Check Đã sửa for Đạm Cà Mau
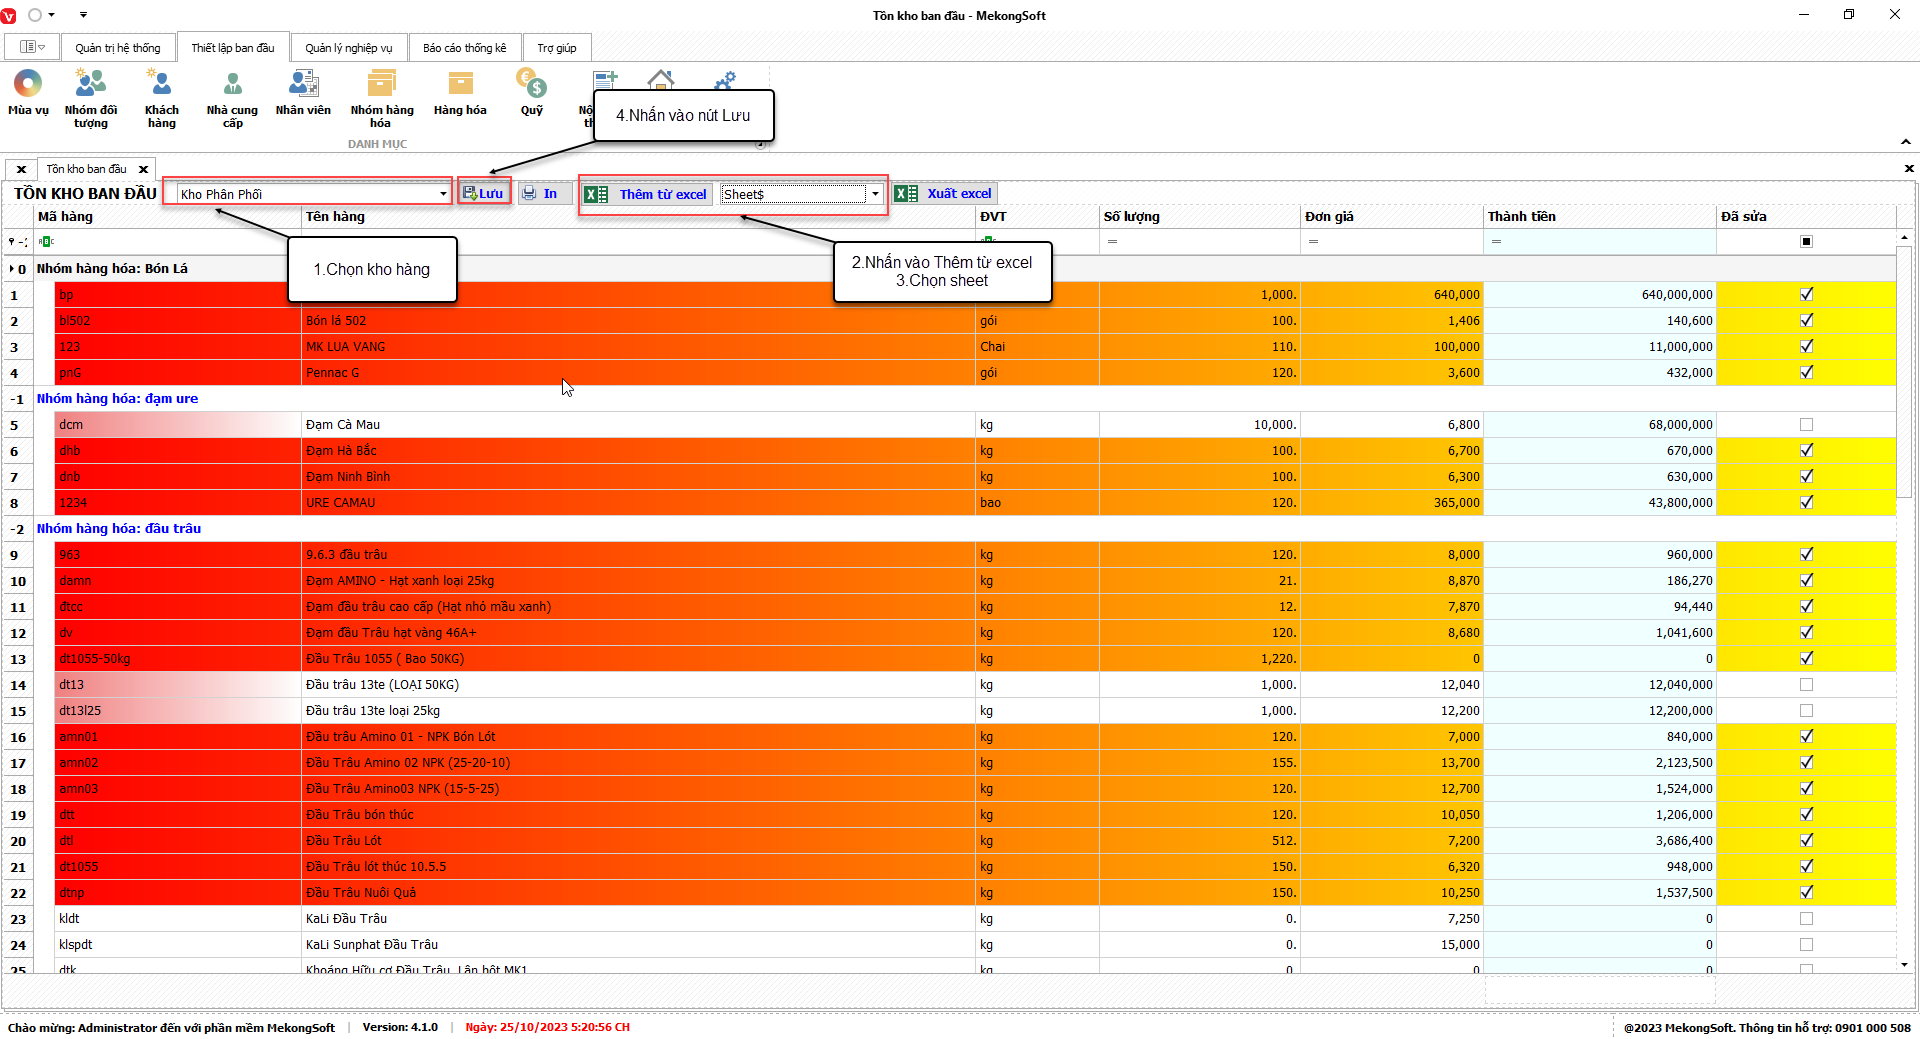This screenshot has width=1920, height=1039. pyautogui.click(x=1806, y=425)
